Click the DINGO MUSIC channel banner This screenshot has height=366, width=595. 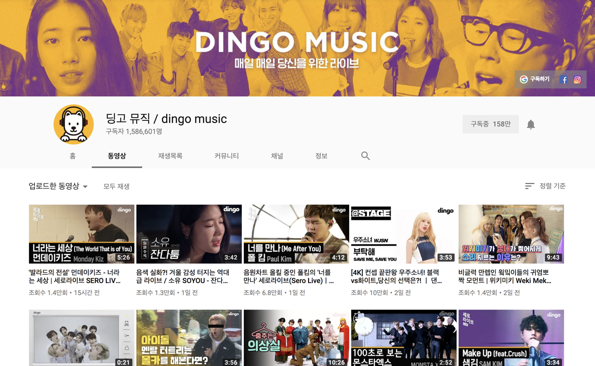(x=298, y=48)
